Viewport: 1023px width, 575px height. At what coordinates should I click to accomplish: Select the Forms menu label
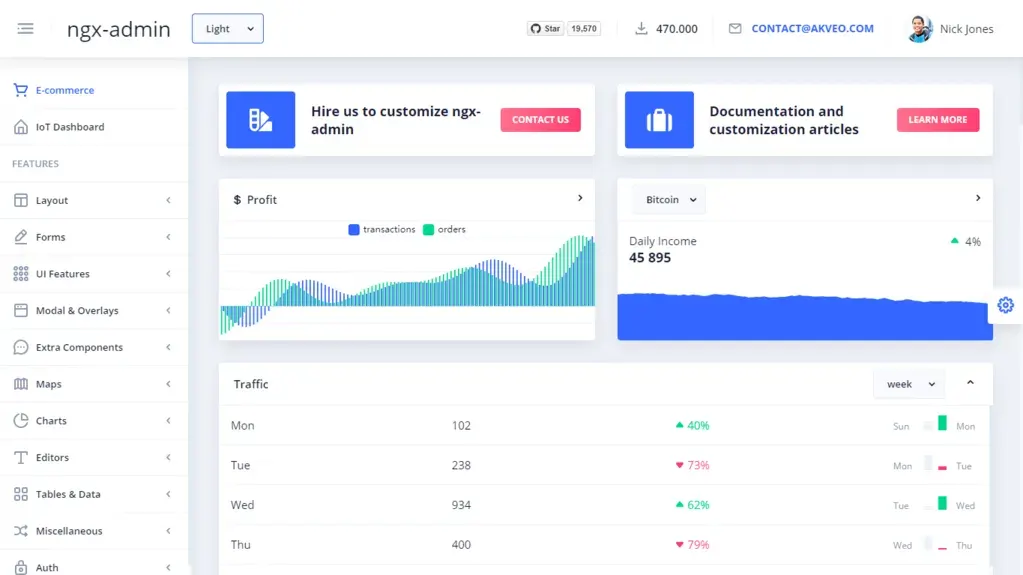(50, 237)
